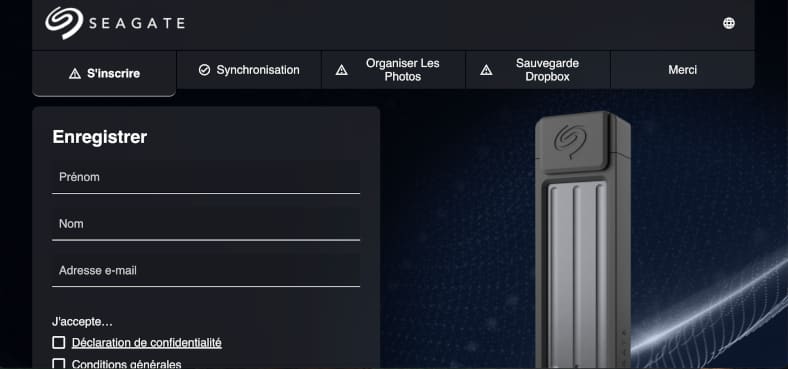Click the checkmark icon beside Synchronisation
The image size is (788, 369).
point(204,70)
